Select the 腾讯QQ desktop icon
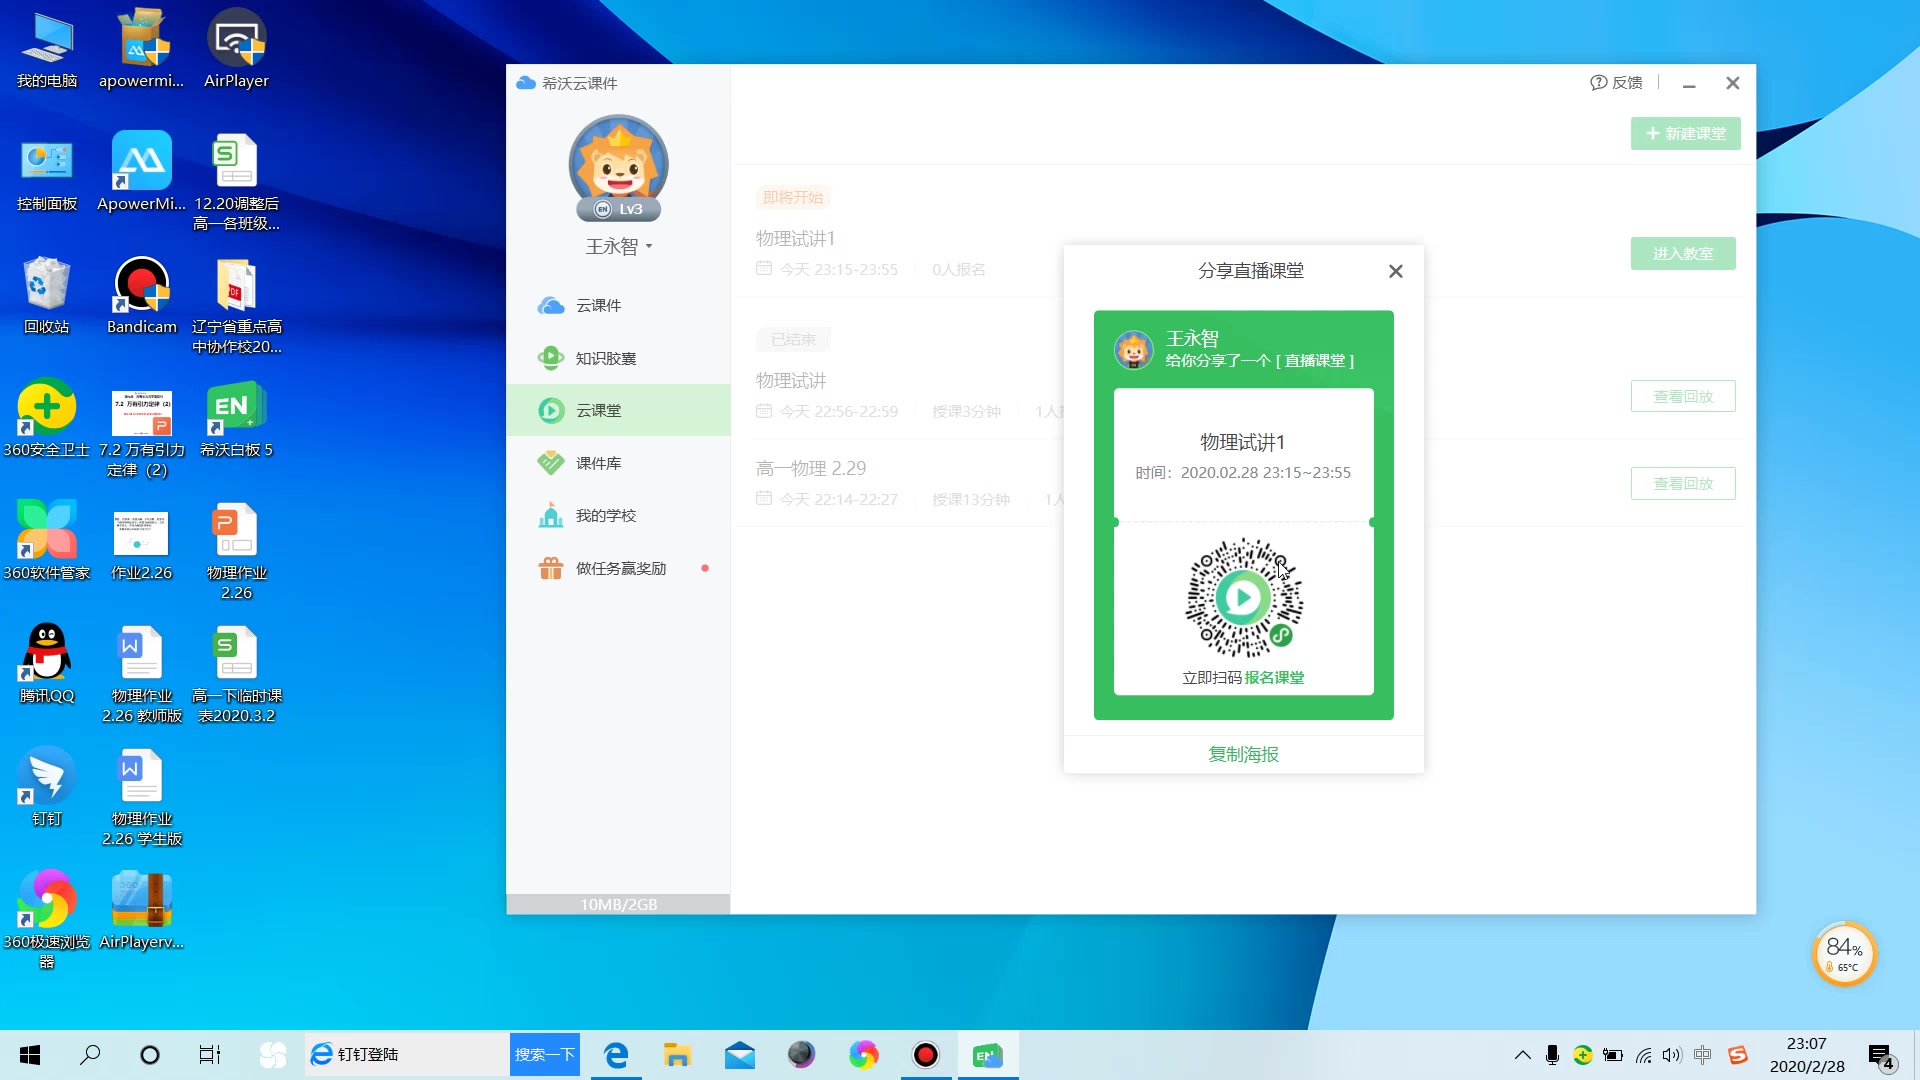This screenshot has height=1080, width=1920. pyautogui.click(x=47, y=665)
